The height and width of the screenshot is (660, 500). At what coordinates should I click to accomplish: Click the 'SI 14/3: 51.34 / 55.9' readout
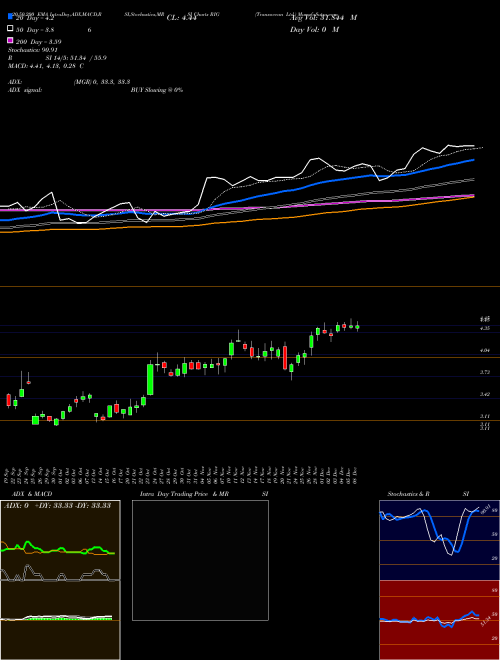point(76,58)
